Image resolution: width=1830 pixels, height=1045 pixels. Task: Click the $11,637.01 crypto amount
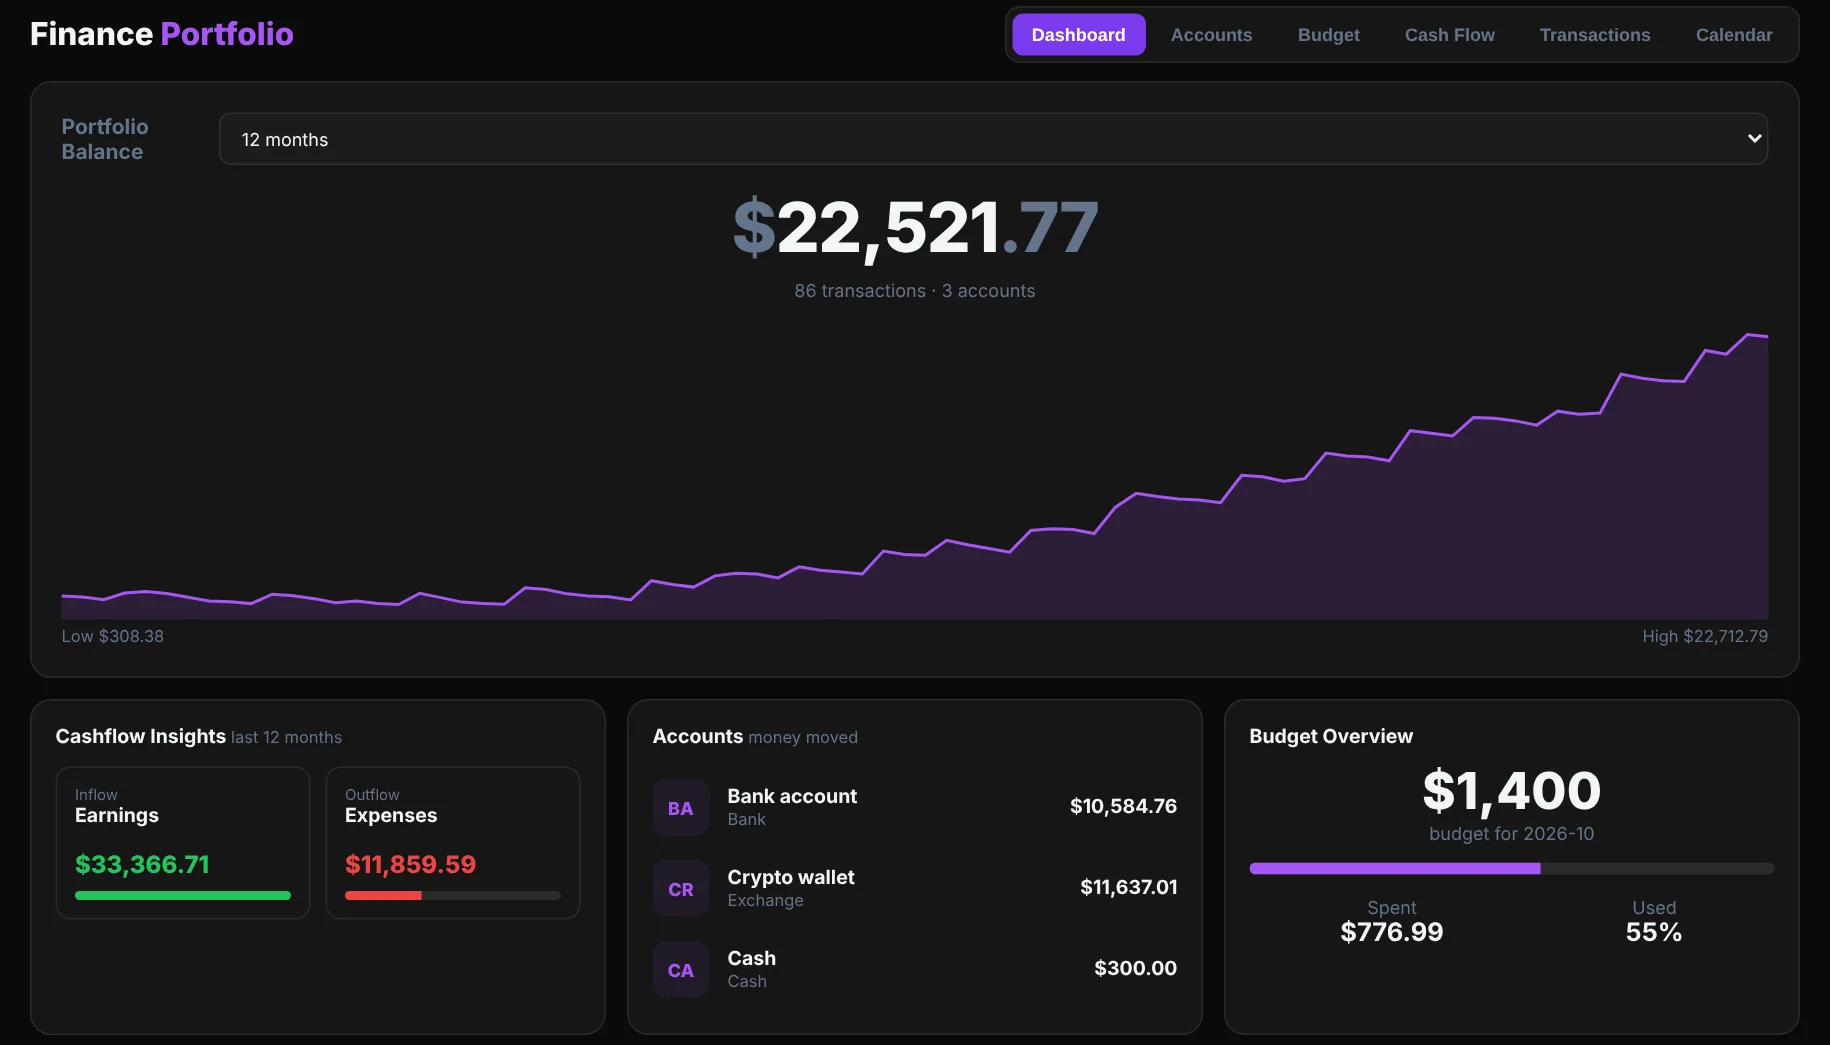tap(1128, 887)
